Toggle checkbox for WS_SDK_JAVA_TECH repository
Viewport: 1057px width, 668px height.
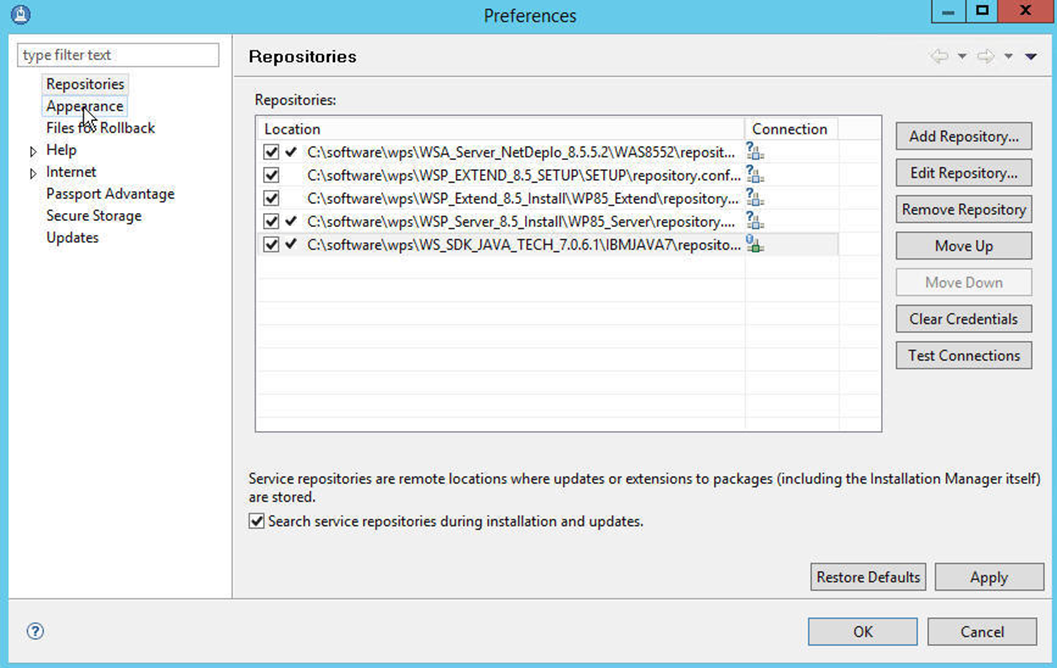coord(271,244)
